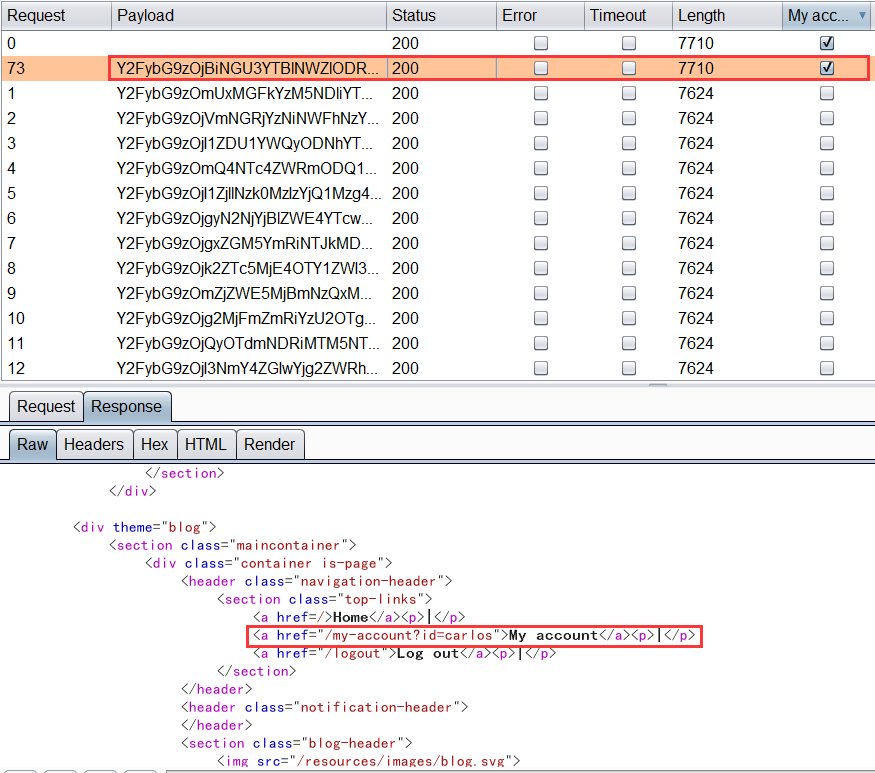Open the Response tab

[x=126, y=406]
